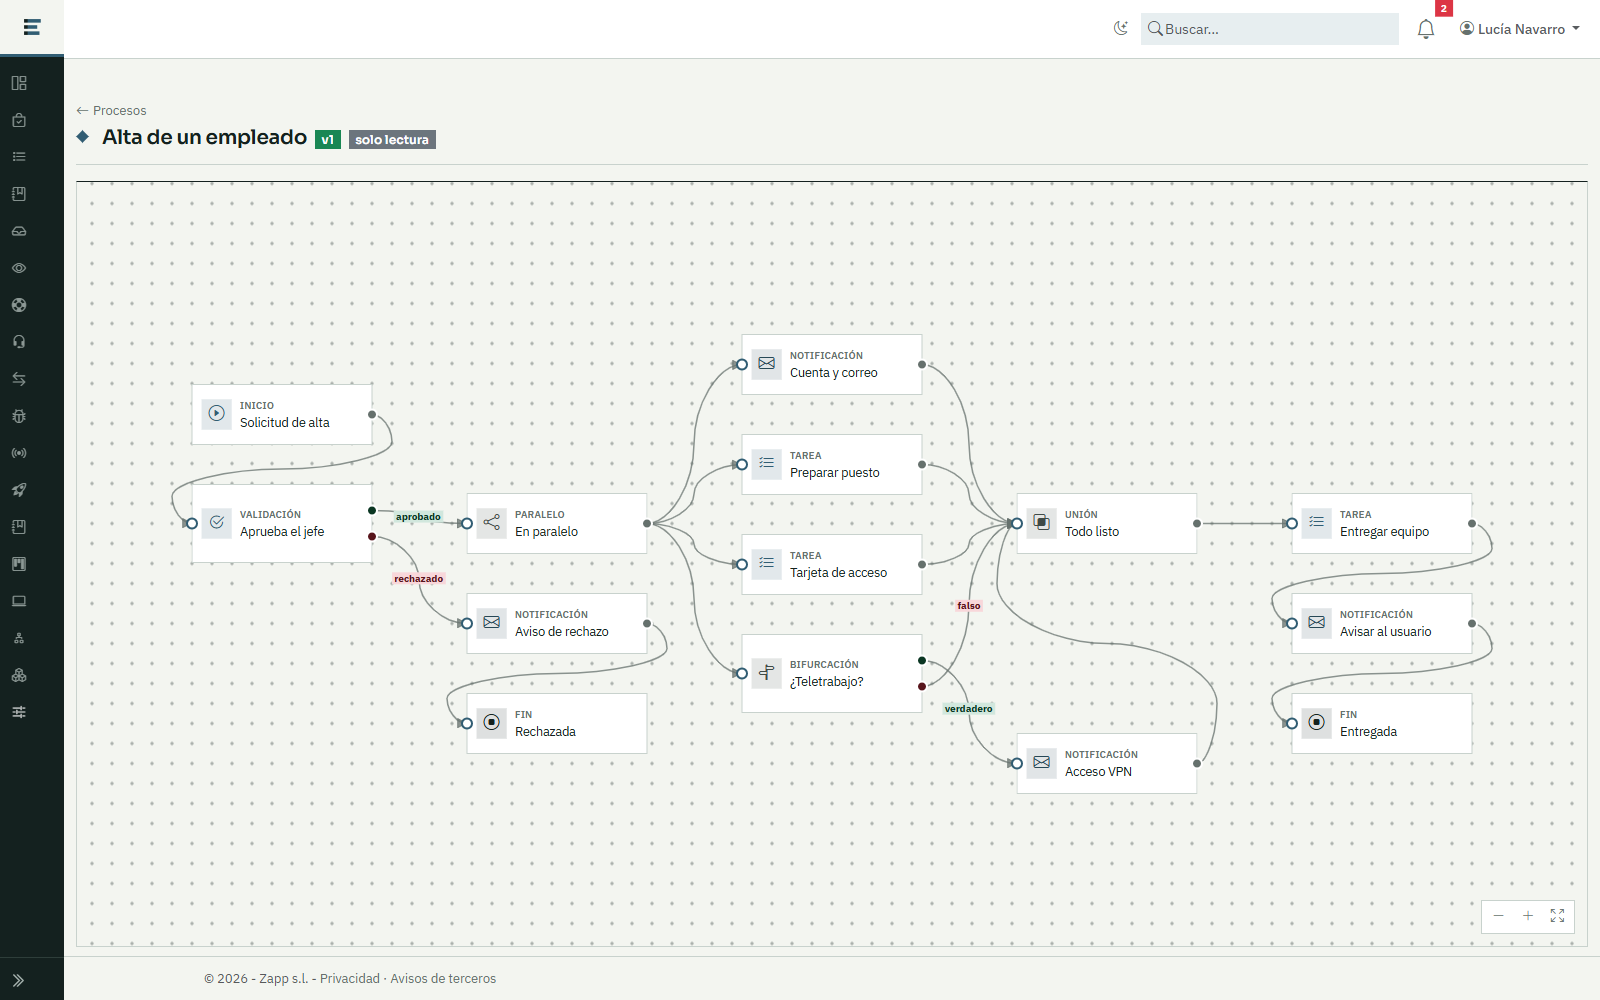This screenshot has width=1600, height=1000.
Task: Open the eye icon sidebar item
Action: 19,268
